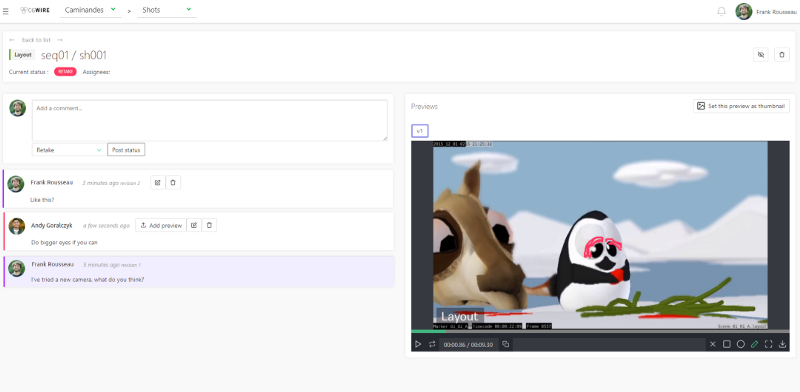Click Andy Goralczyk's avatar
Screen dimensions: 800x392
point(17,226)
